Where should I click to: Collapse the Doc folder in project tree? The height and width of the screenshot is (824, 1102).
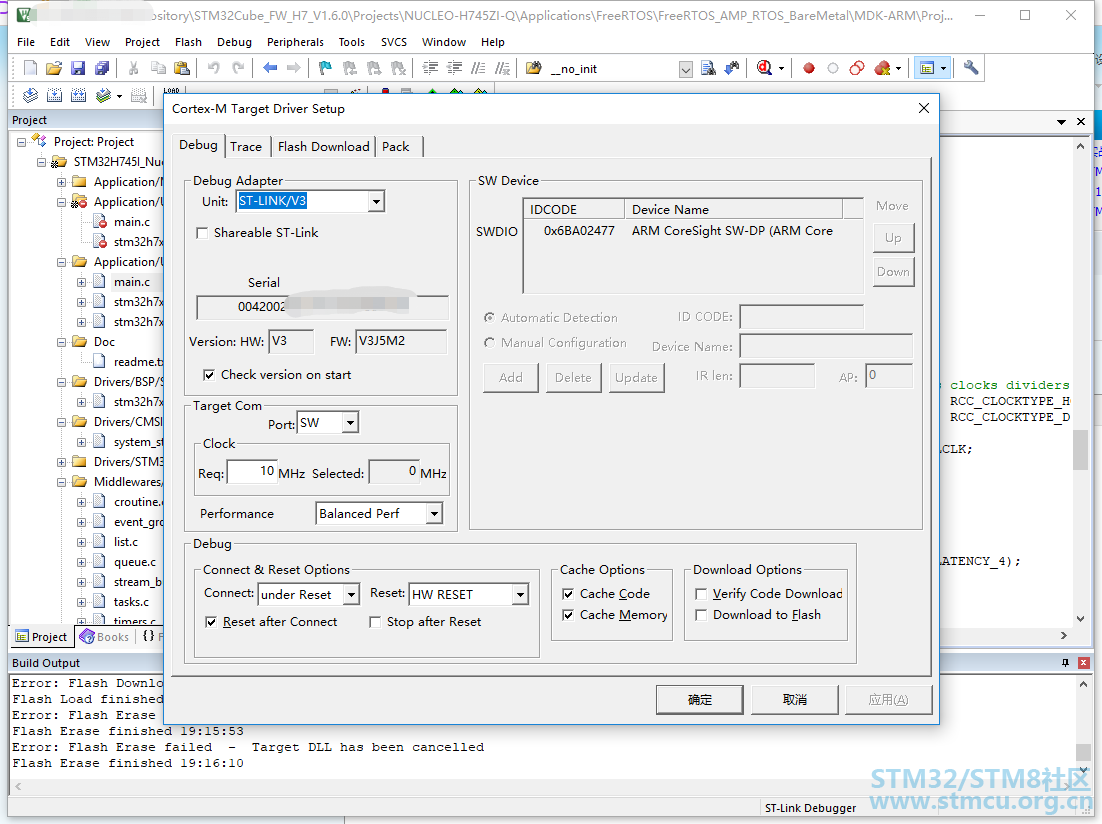(x=61, y=342)
